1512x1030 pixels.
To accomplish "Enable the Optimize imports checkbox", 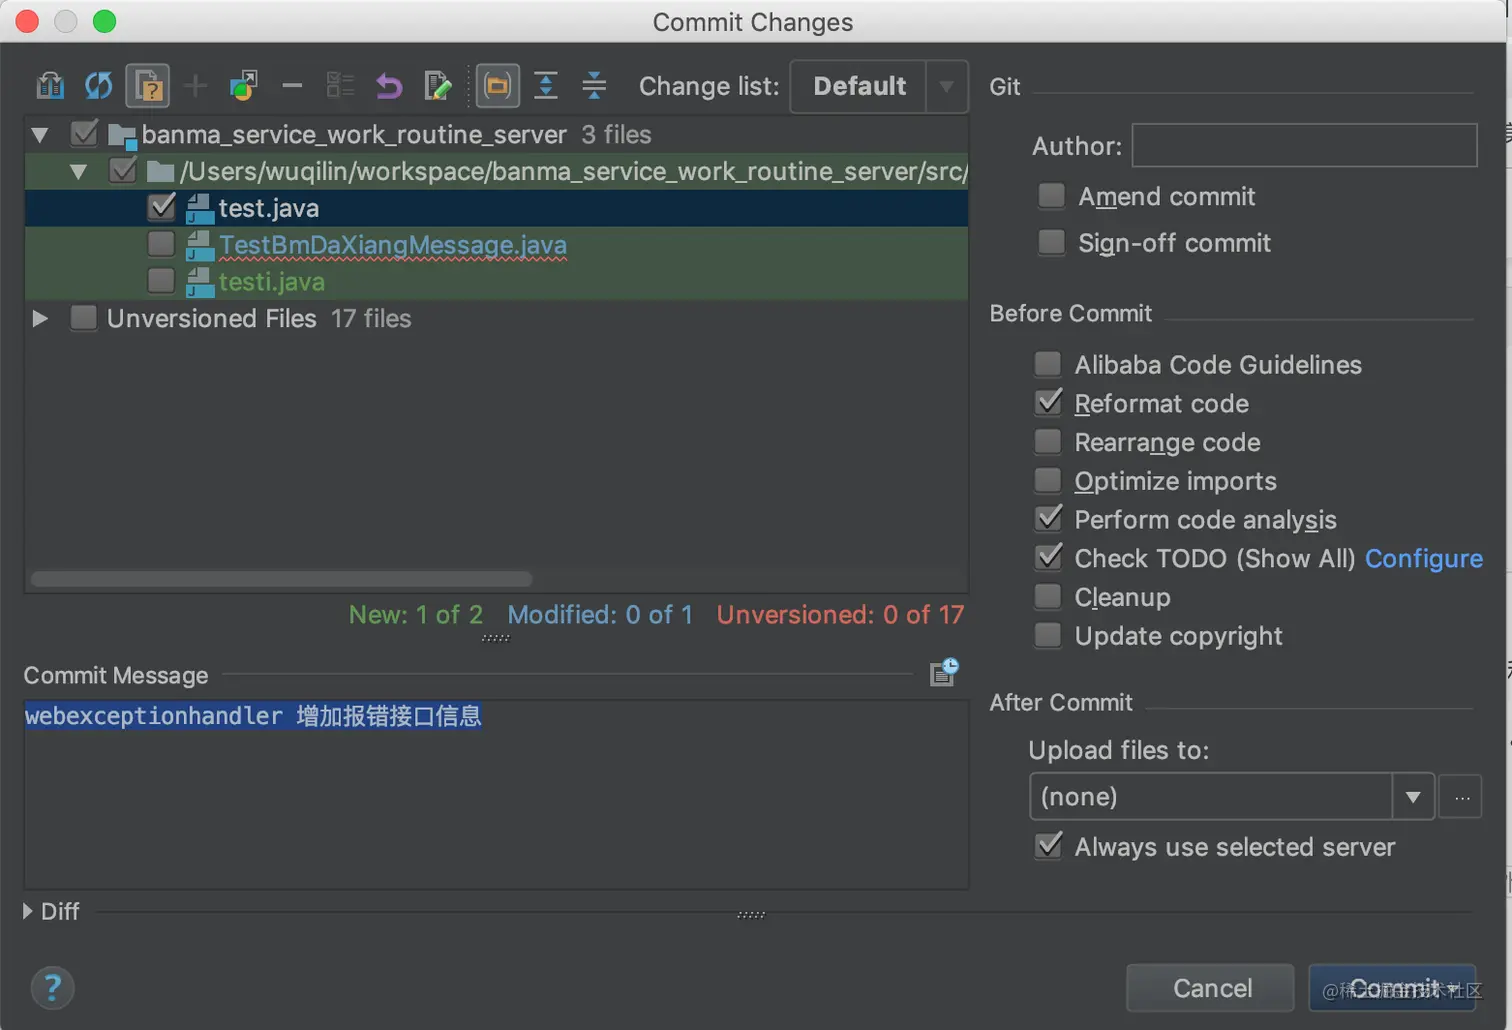I will tap(1048, 481).
